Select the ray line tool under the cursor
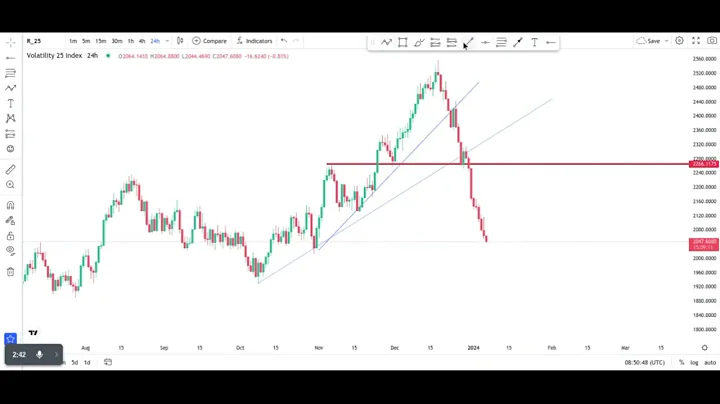Screen dimensions: 720x404 (x=468, y=43)
